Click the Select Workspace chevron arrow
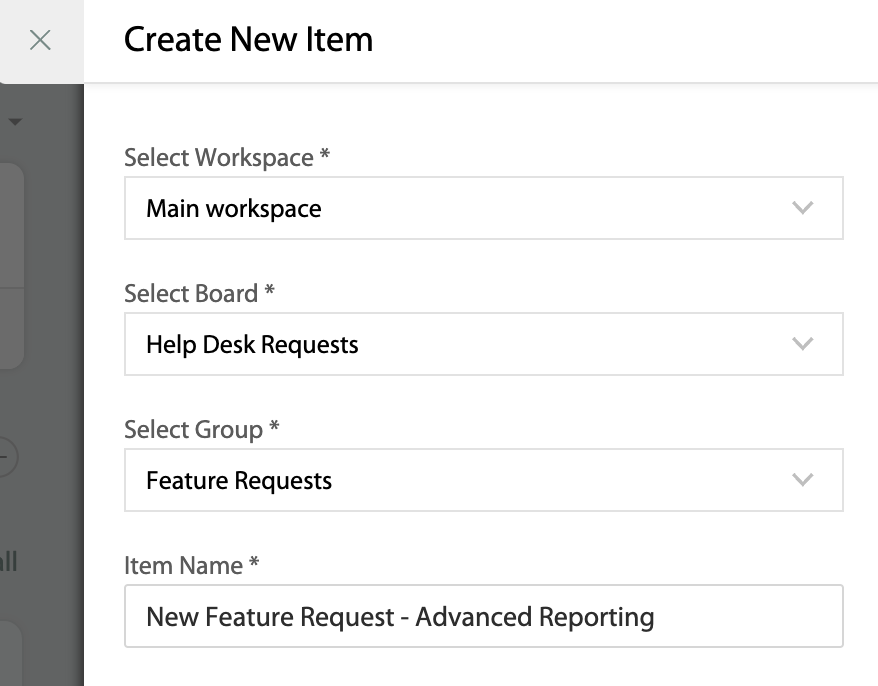Screen dimensions: 878x686 [x=802, y=208]
